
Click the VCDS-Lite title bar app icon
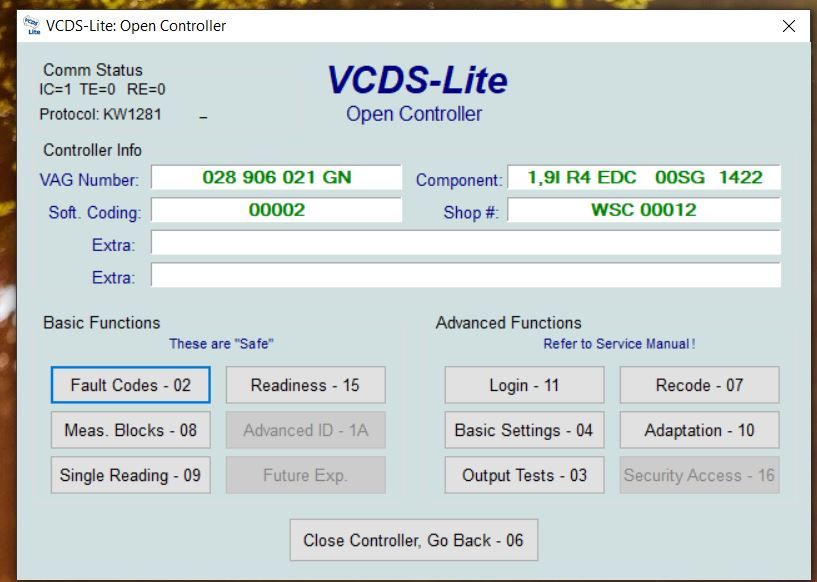click(x=33, y=26)
